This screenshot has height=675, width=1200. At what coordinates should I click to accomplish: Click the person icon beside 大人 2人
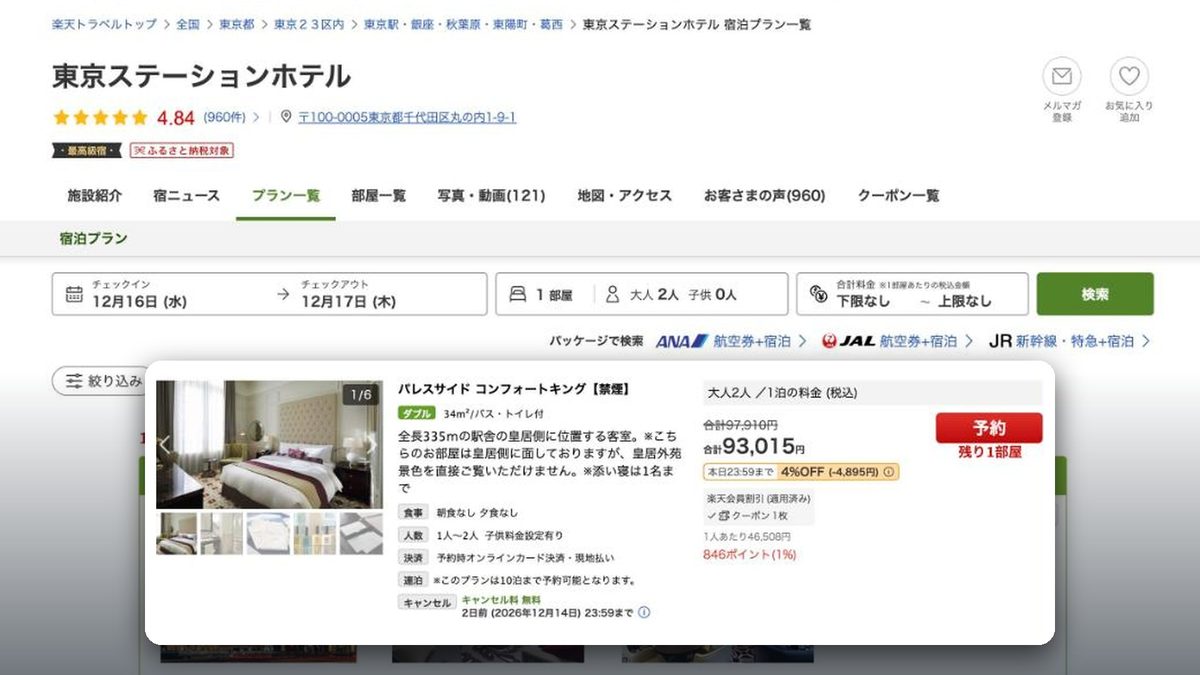point(613,294)
